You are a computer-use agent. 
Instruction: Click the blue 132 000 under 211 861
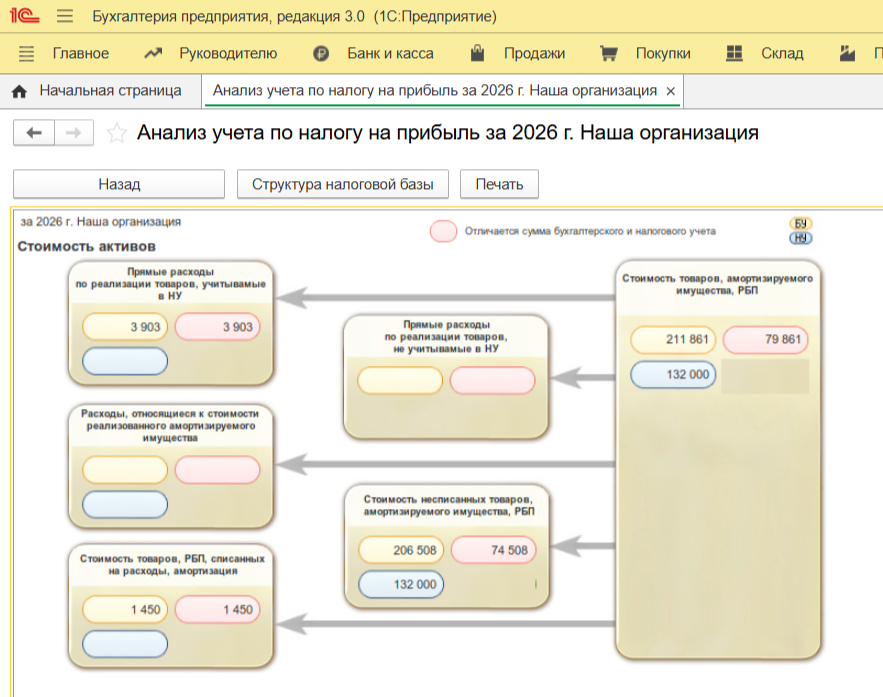coord(673,374)
